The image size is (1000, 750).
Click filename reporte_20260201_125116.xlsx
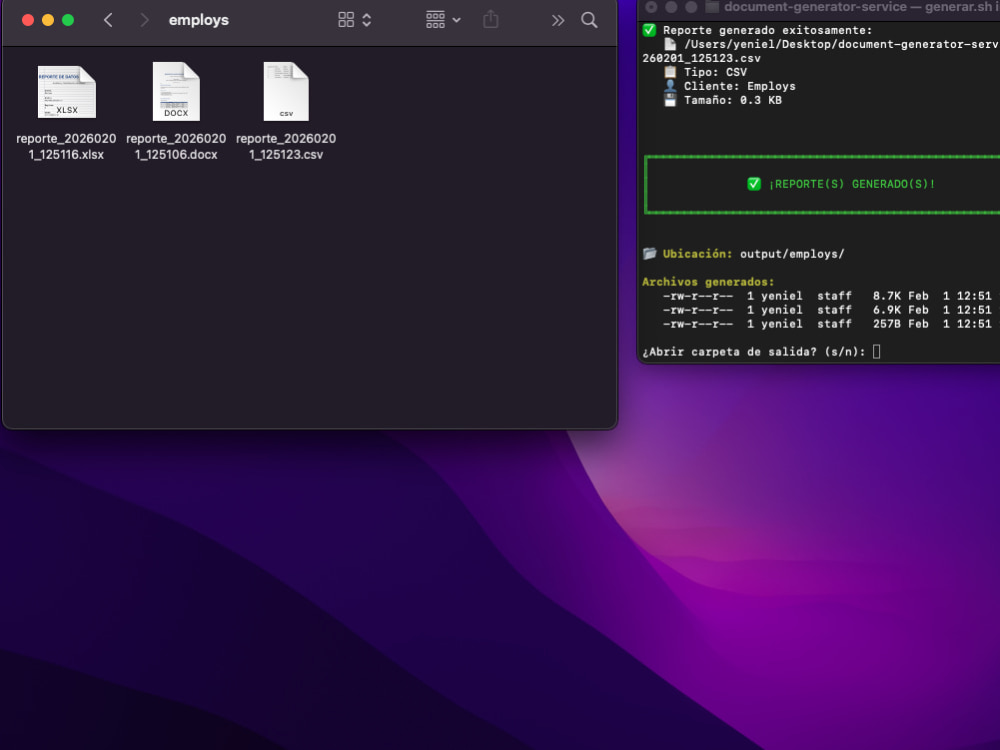pyautogui.click(x=66, y=147)
